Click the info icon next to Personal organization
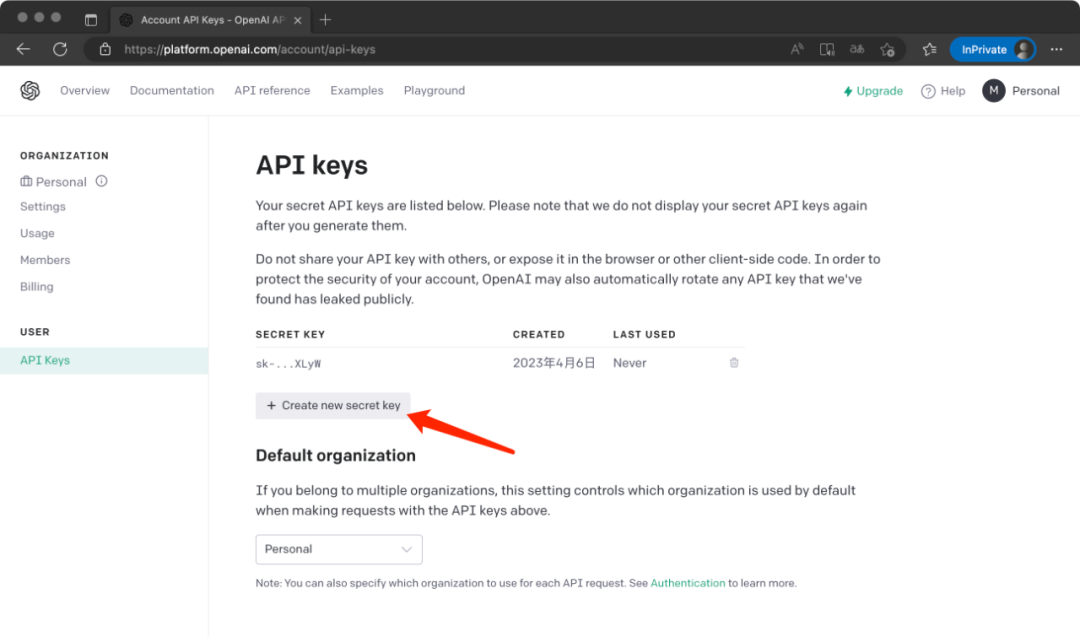This screenshot has height=637, width=1080. tap(101, 182)
